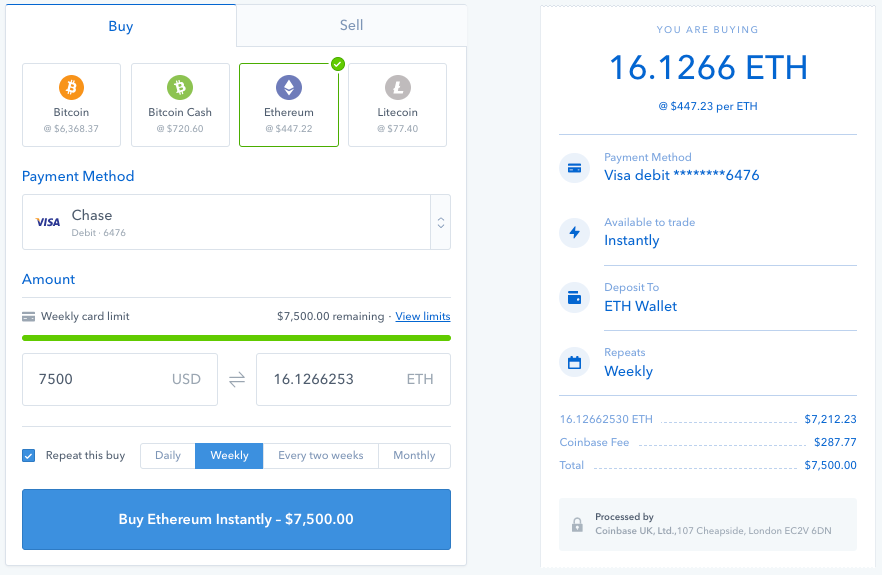Click 'Visa debit ********6476' text
Screen dimensions: 882x575
682,176
